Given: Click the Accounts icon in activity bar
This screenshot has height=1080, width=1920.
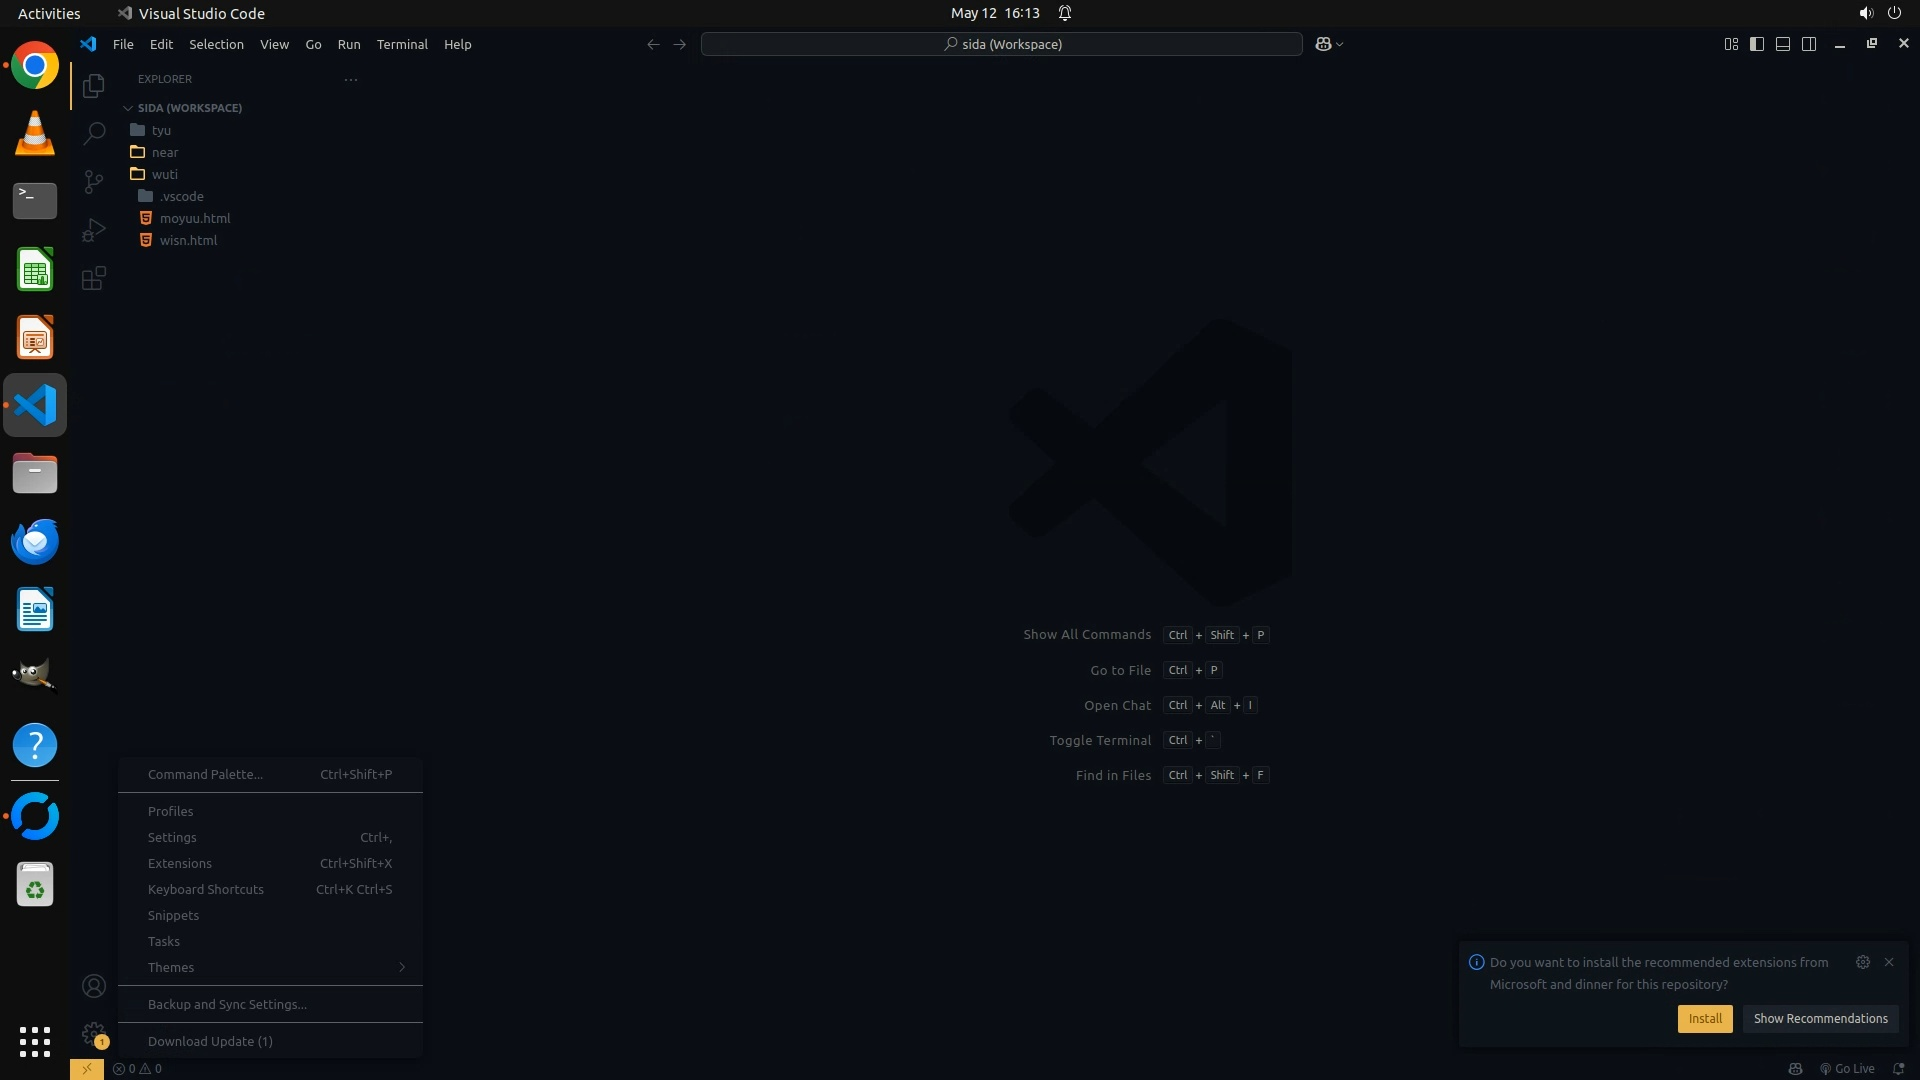Looking at the screenshot, I should [x=94, y=987].
